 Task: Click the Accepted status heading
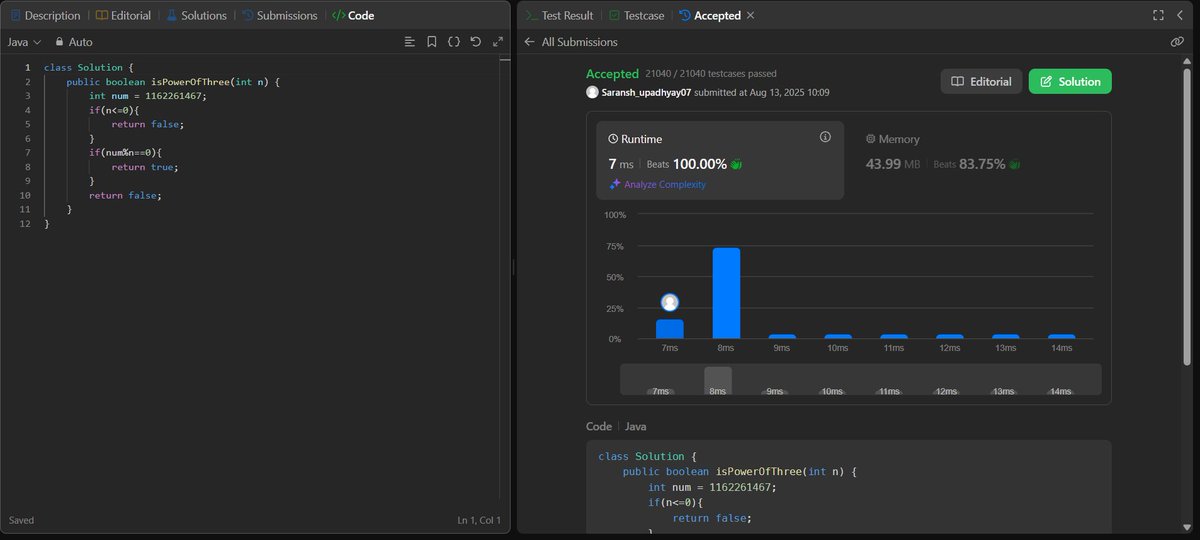(612, 74)
